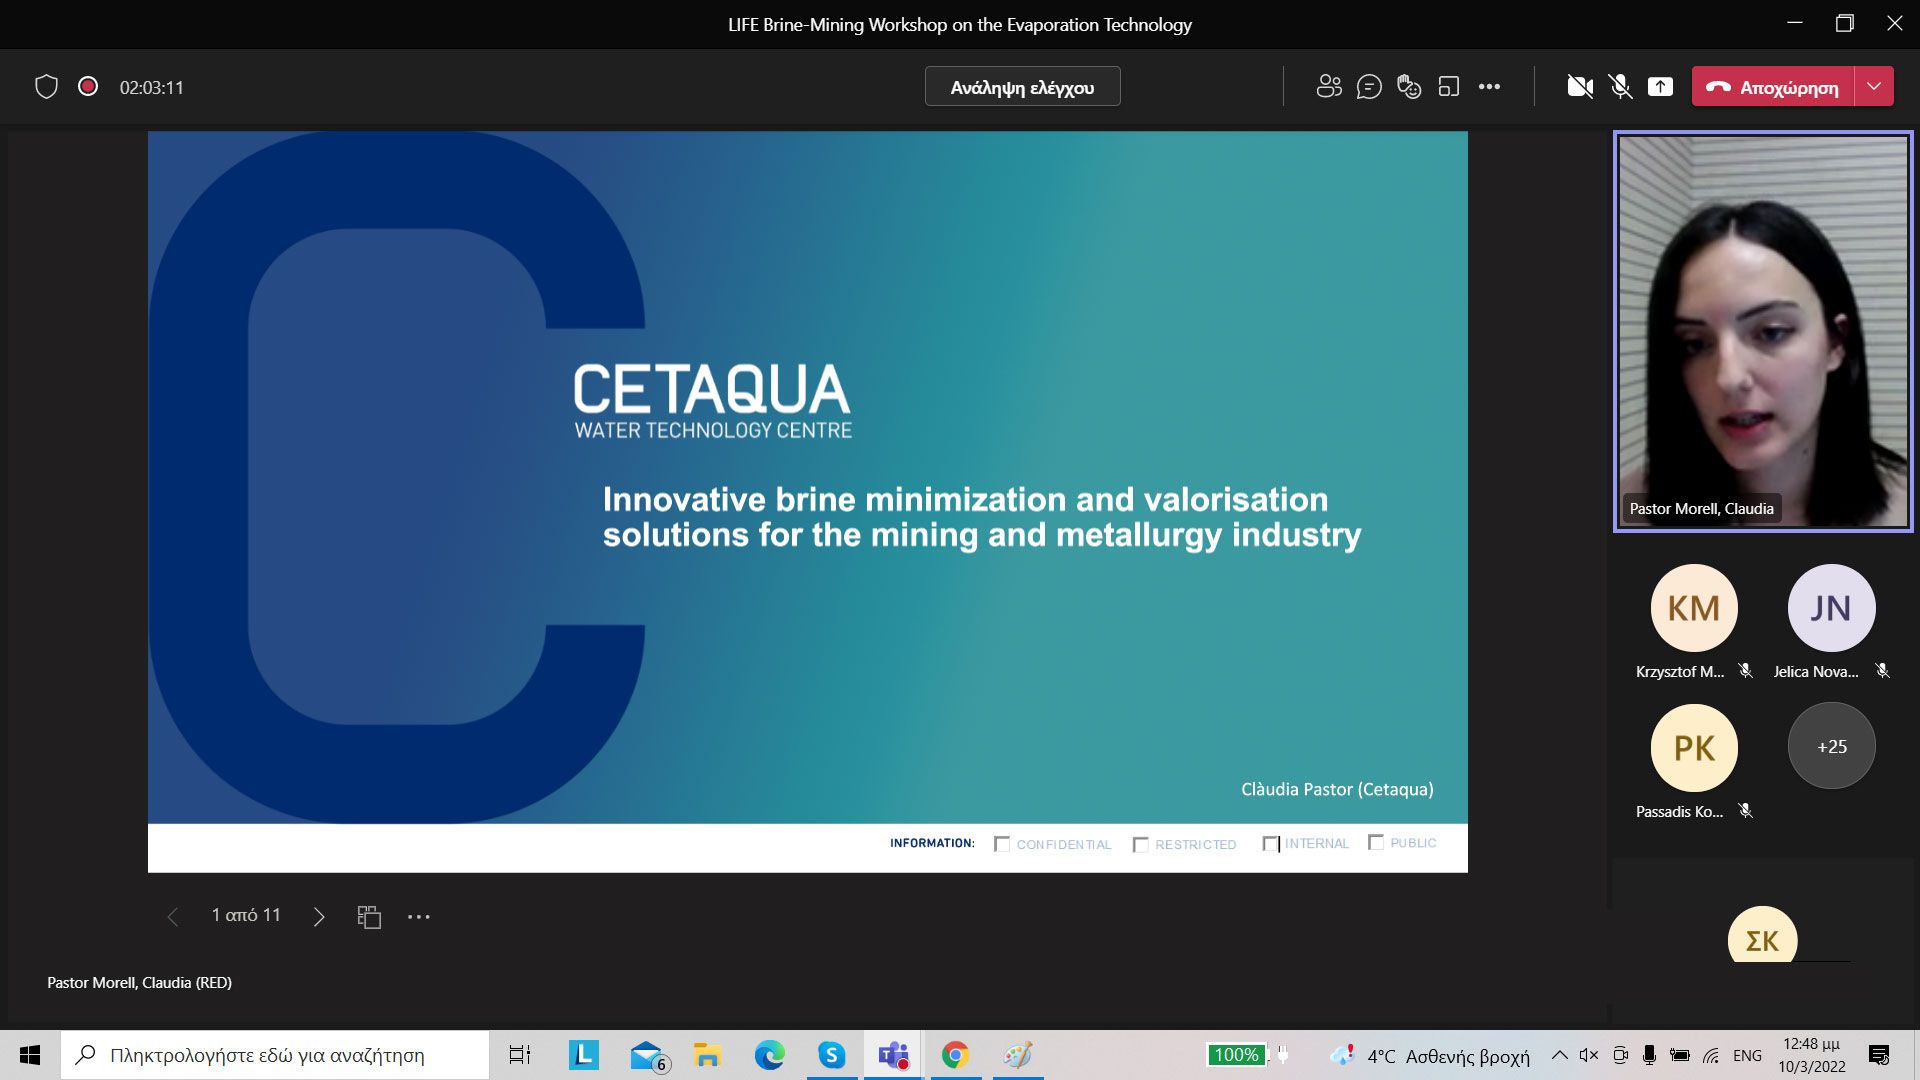This screenshot has width=1920, height=1080.
Task: Open the breakout rooms icon
Action: 1449,87
